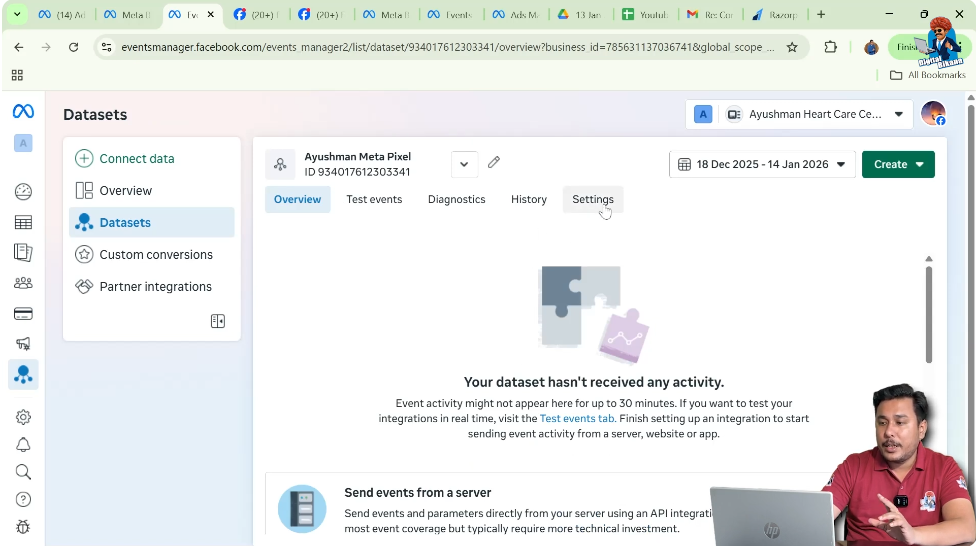The height and width of the screenshot is (546, 976).
Task: Select Datasets in left menu
Action: [152, 222]
